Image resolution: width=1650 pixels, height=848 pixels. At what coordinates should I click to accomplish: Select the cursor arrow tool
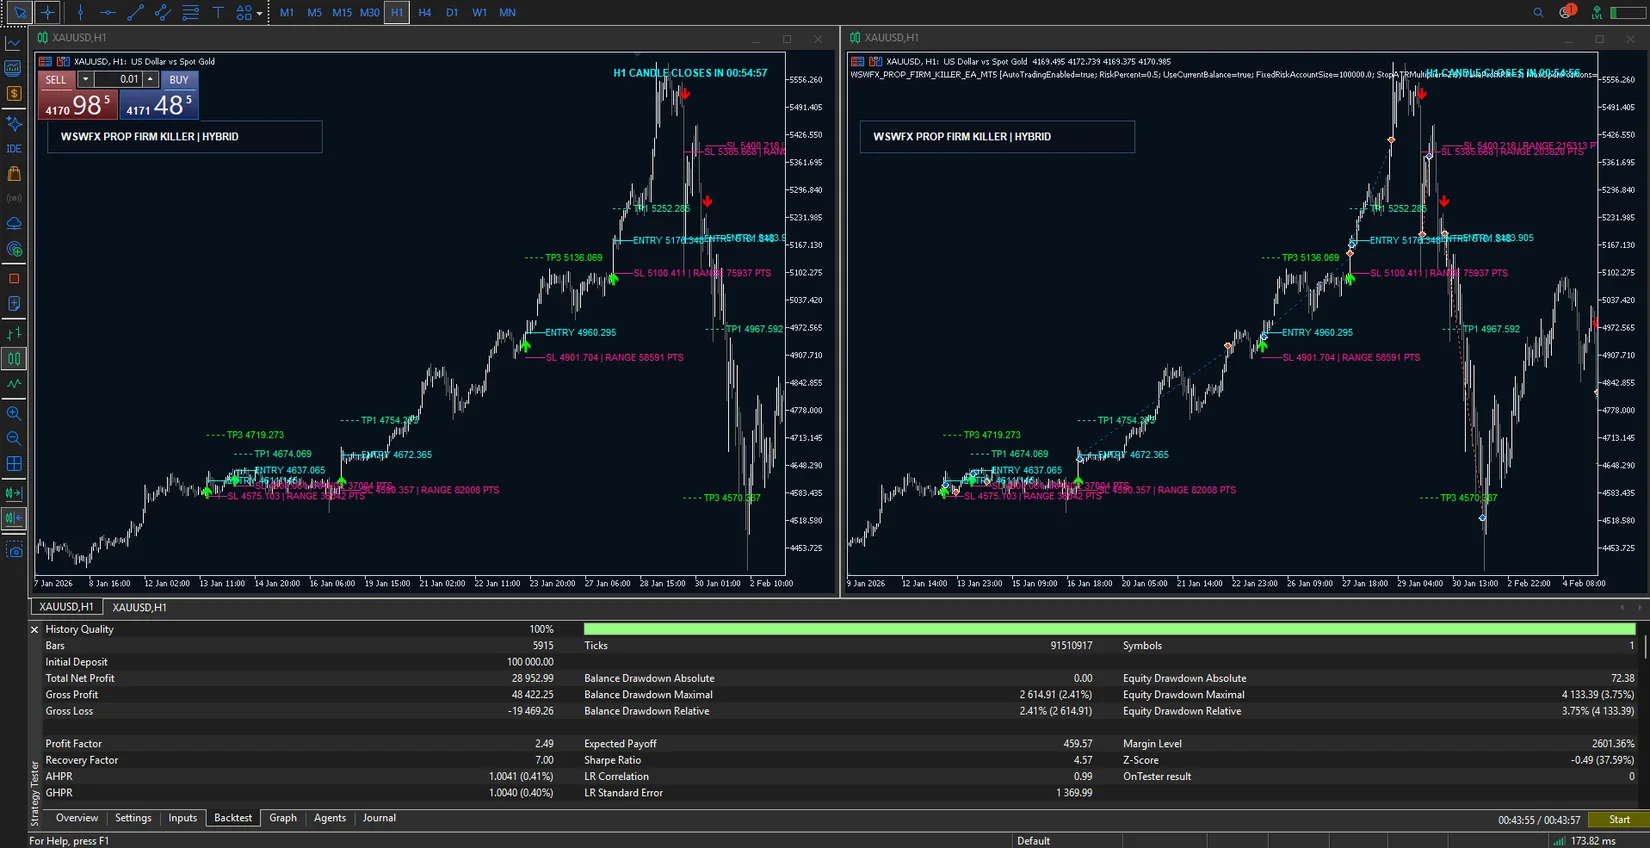19,13
